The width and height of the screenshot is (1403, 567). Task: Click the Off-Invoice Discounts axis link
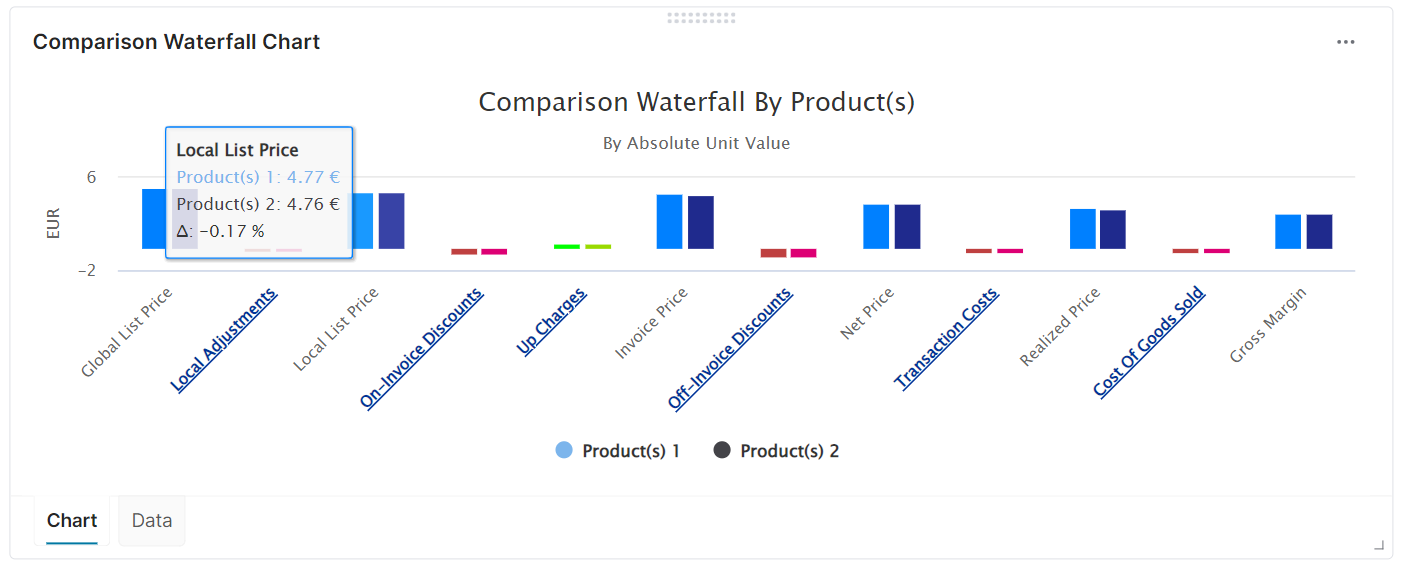click(x=731, y=346)
